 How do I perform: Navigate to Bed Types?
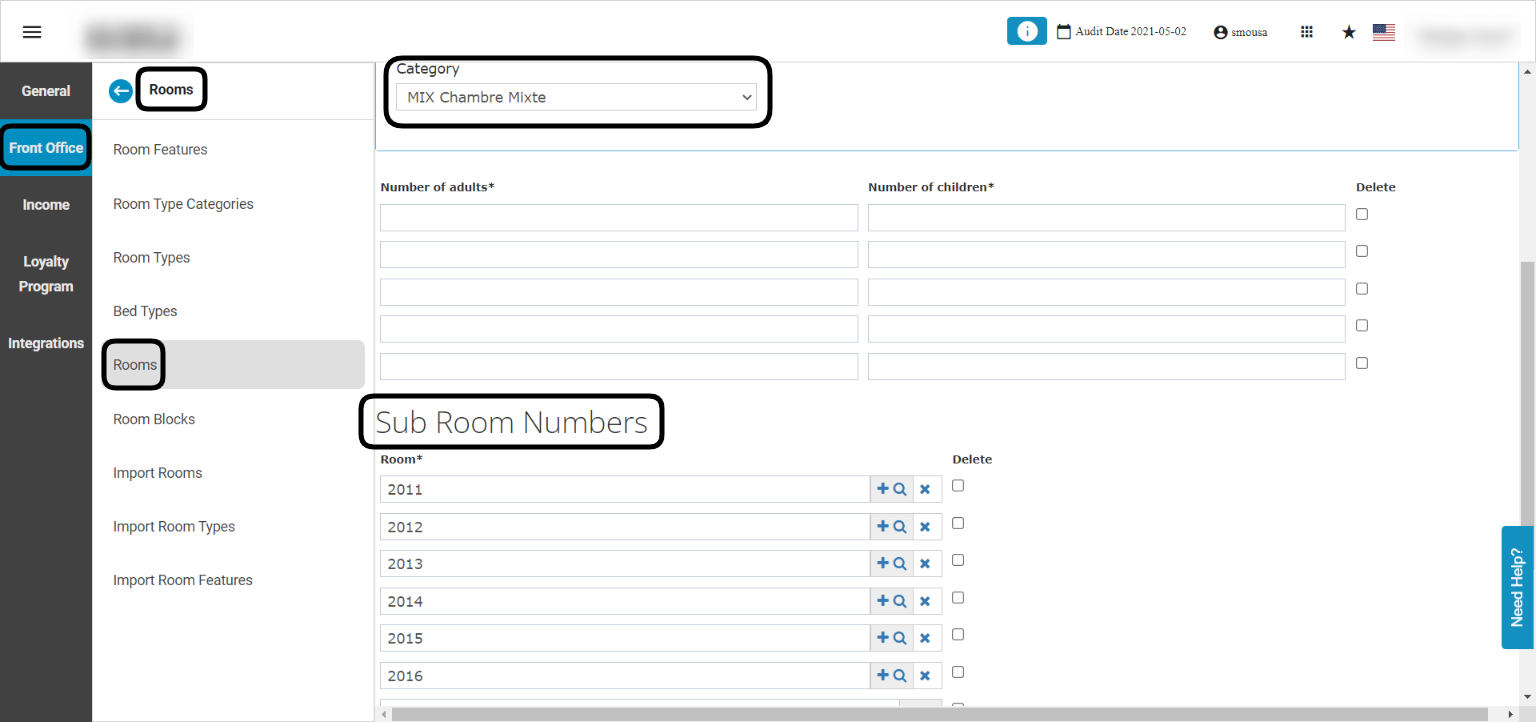click(145, 311)
